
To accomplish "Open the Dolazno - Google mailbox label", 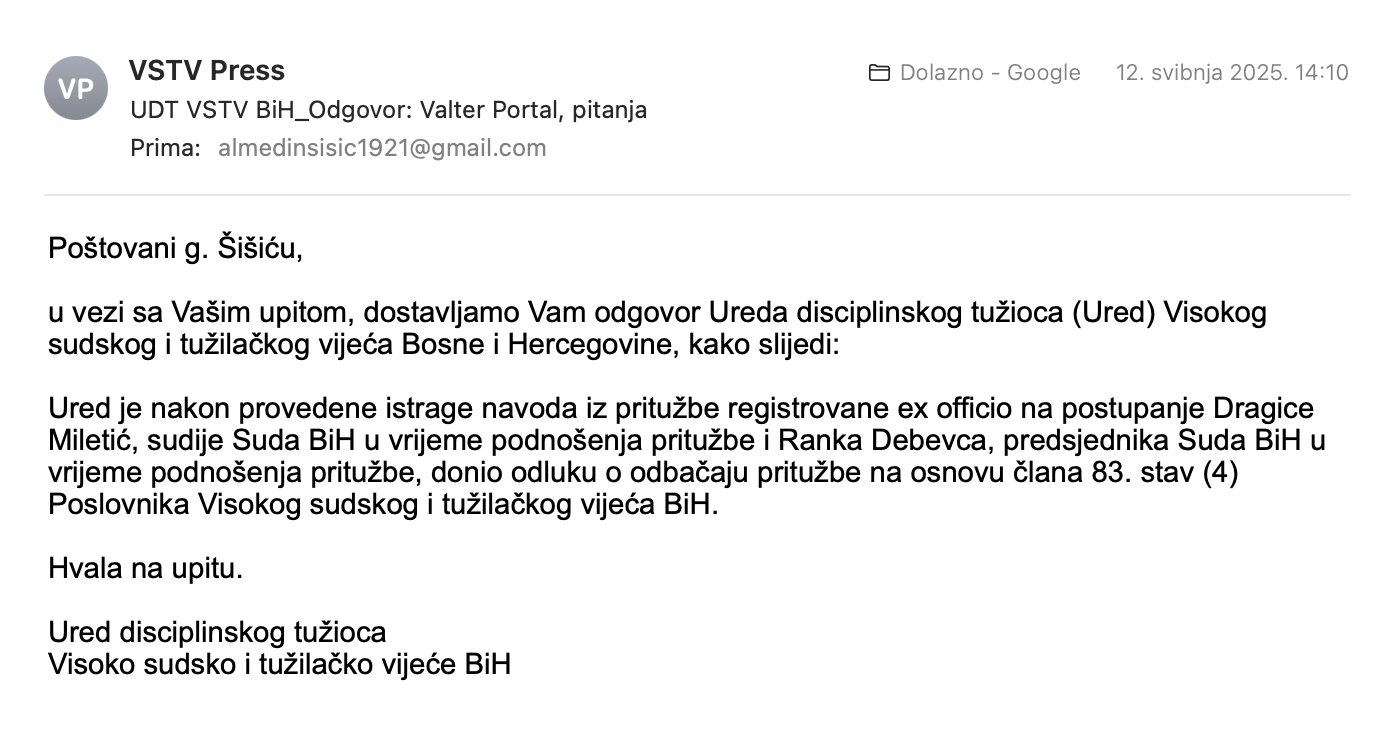I will click(990, 72).
